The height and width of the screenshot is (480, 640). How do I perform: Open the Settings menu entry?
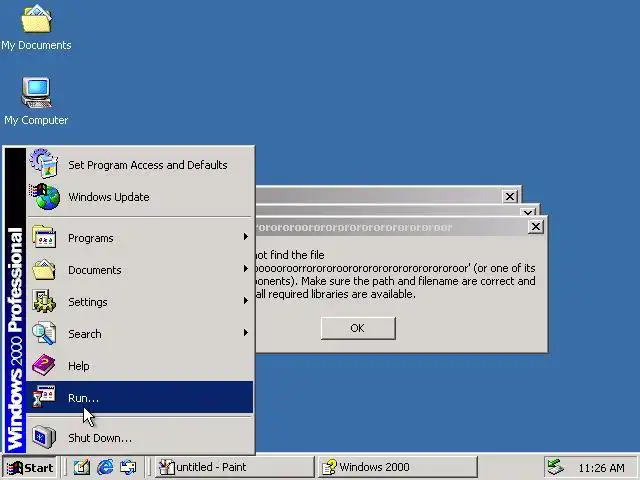tap(140, 302)
